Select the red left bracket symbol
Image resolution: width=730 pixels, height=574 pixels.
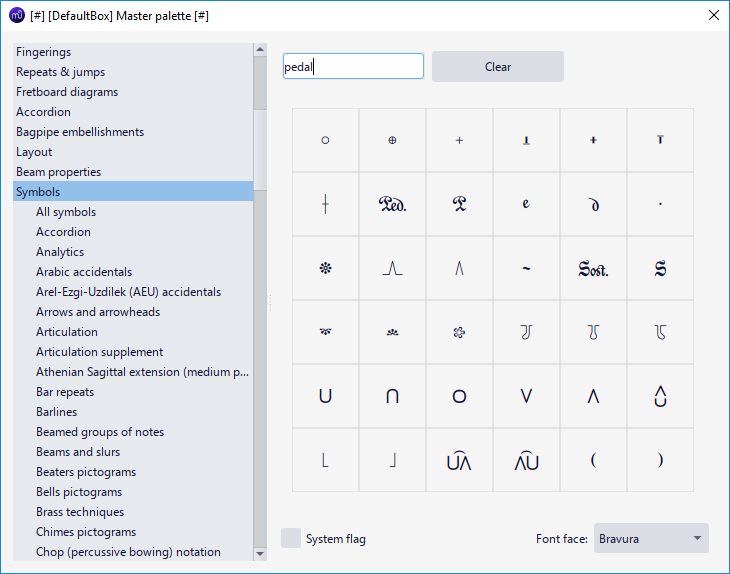click(x=325, y=460)
